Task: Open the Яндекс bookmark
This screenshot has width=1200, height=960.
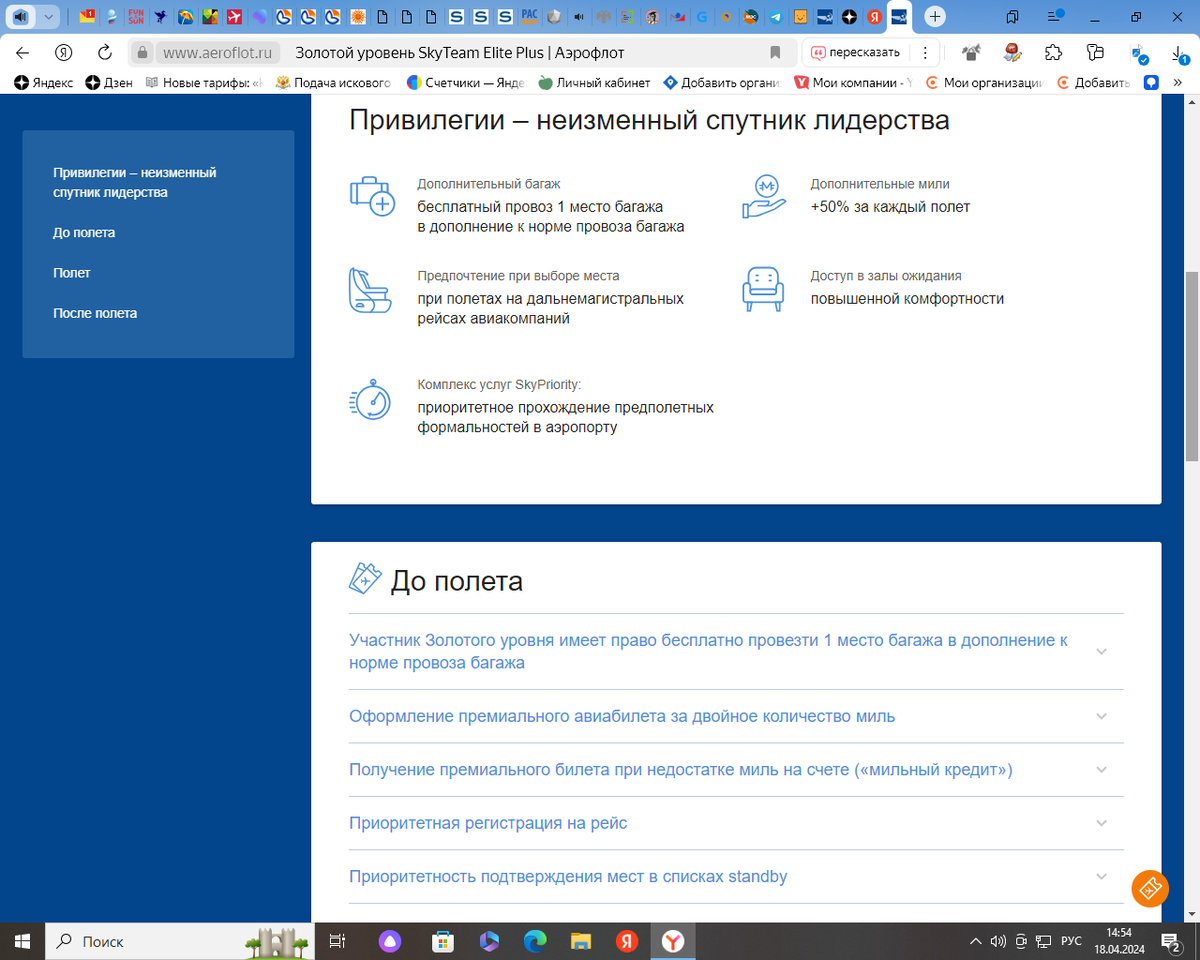Action: point(44,83)
